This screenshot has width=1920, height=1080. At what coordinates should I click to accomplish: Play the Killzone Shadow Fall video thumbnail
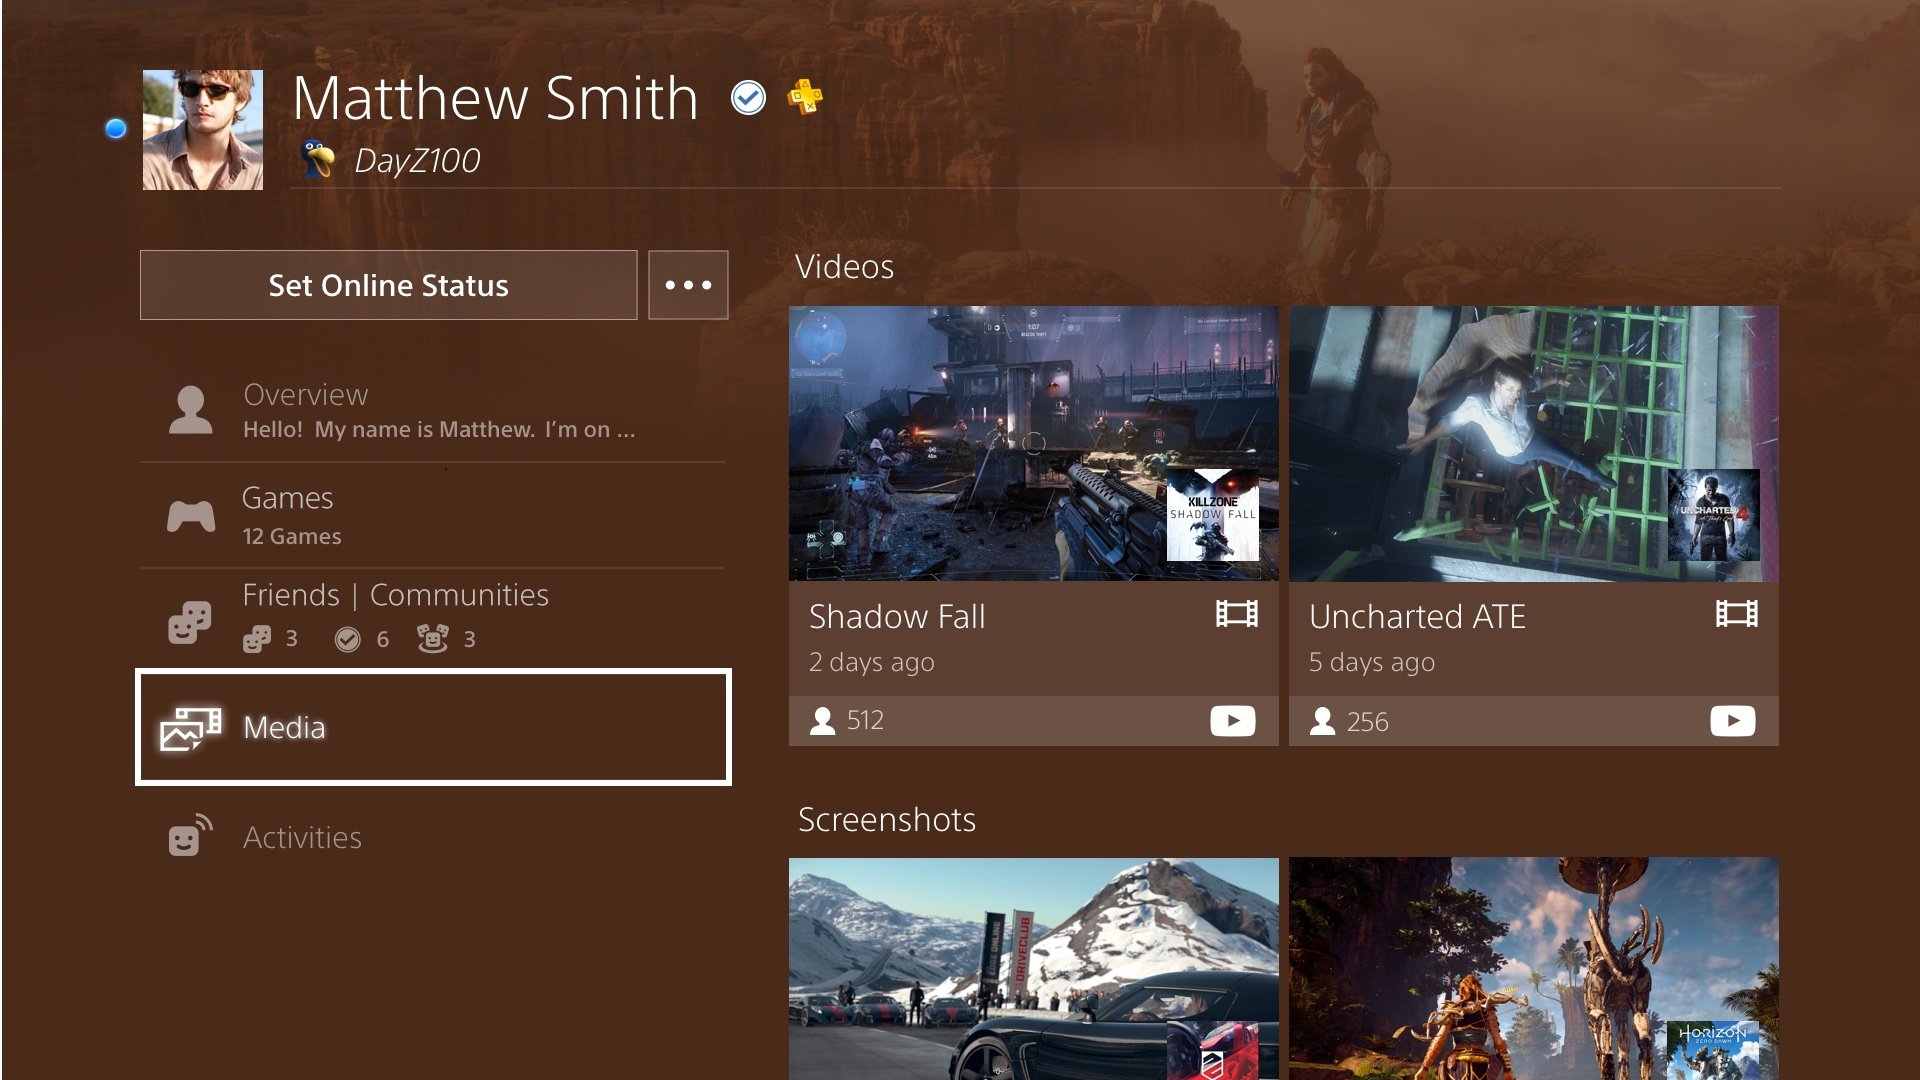point(1033,443)
